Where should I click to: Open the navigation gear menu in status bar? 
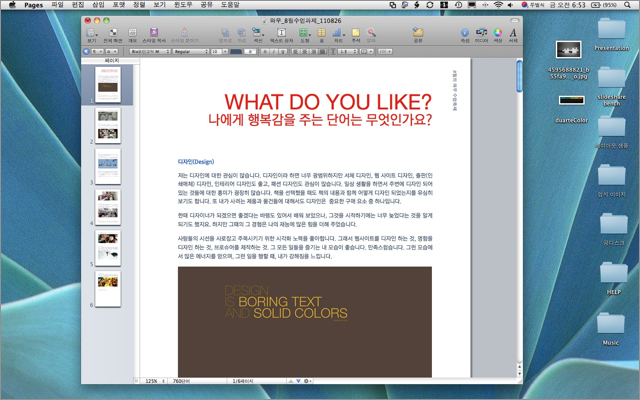click(307, 381)
